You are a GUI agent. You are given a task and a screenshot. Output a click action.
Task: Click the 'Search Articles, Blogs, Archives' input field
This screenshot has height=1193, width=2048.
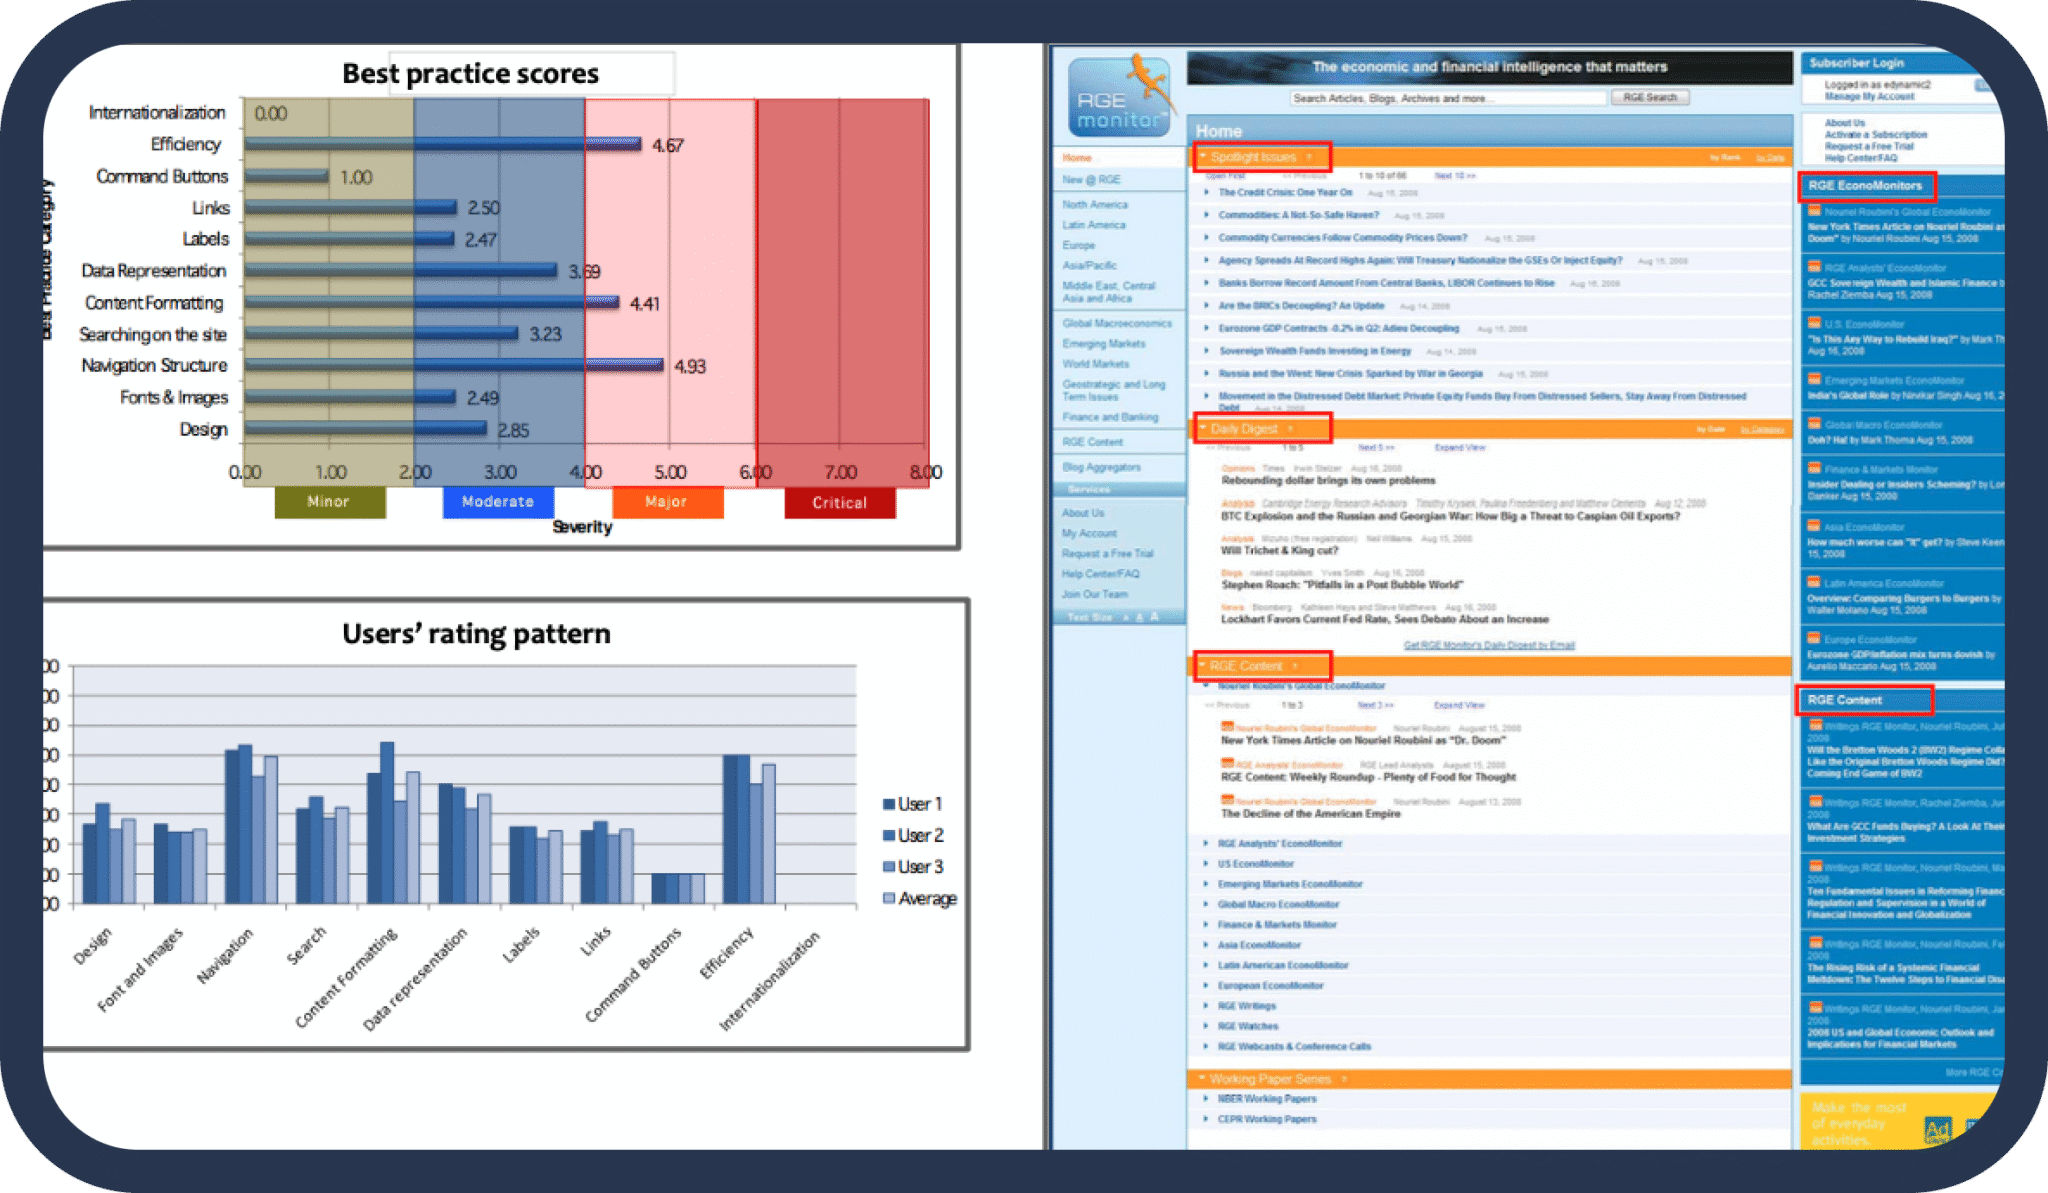pos(1448,98)
